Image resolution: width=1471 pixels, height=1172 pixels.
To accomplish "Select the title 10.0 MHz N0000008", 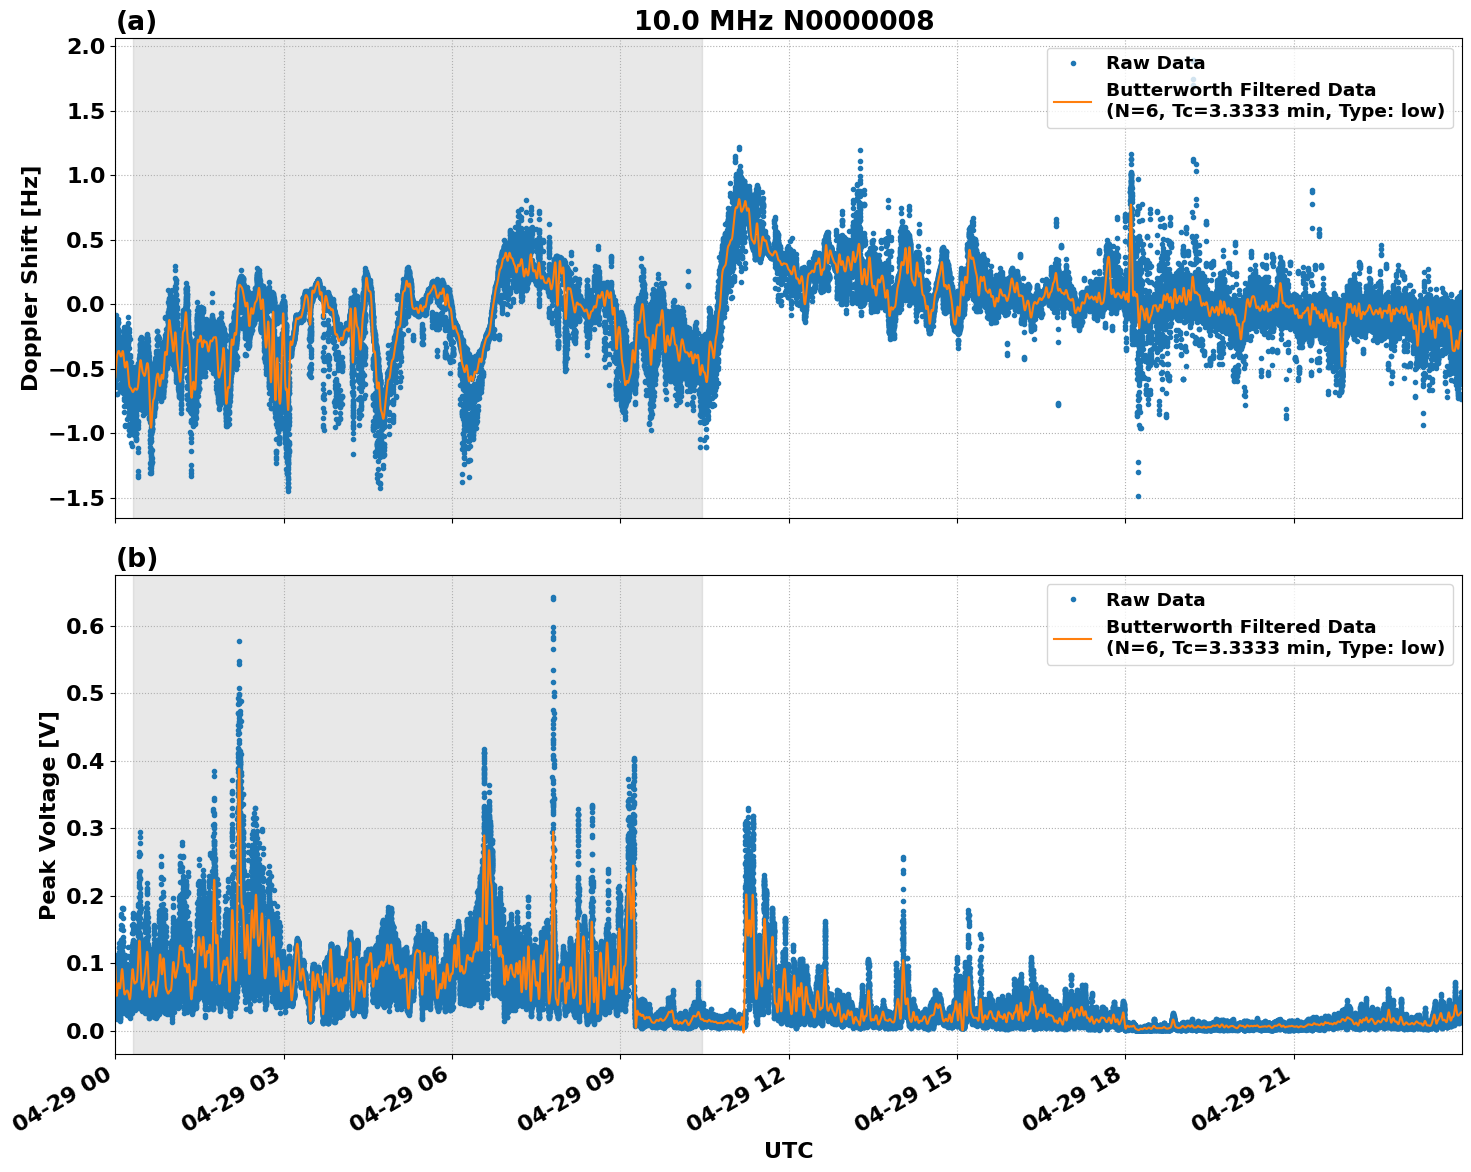I will [x=785, y=20].
